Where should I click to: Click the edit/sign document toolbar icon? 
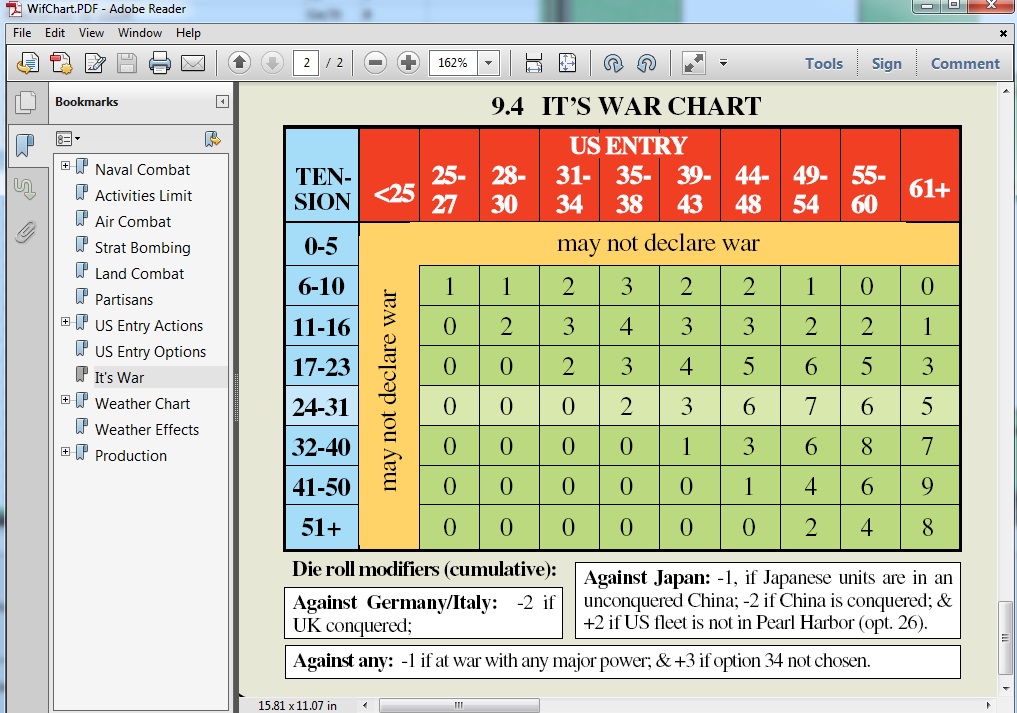(x=95, y=63)
